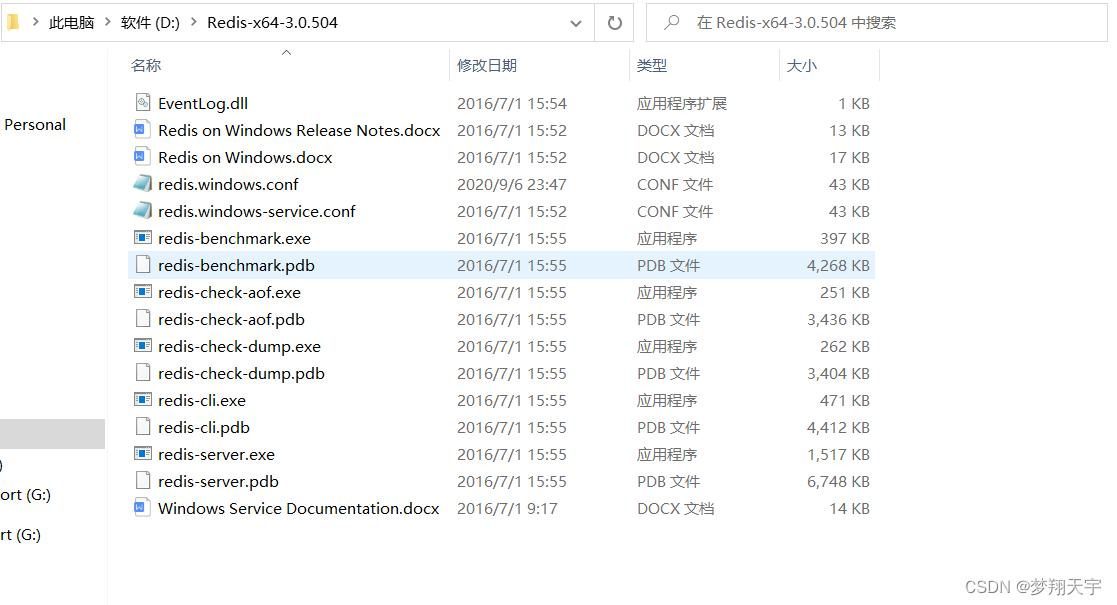Select redis-benchmark.pdb file name
Image resolution: width=1117 pixels, height=605 pixels.
point(237,266)
